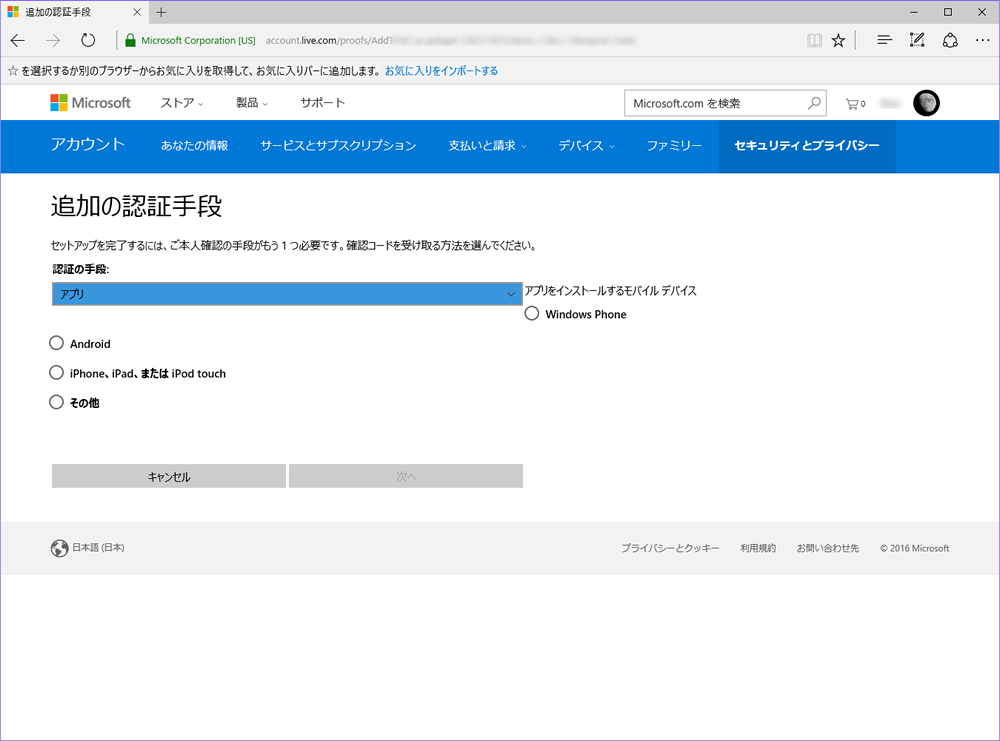Click the browser address bar URL
The height and width of the screenshot is (741, 1000).
450,40
